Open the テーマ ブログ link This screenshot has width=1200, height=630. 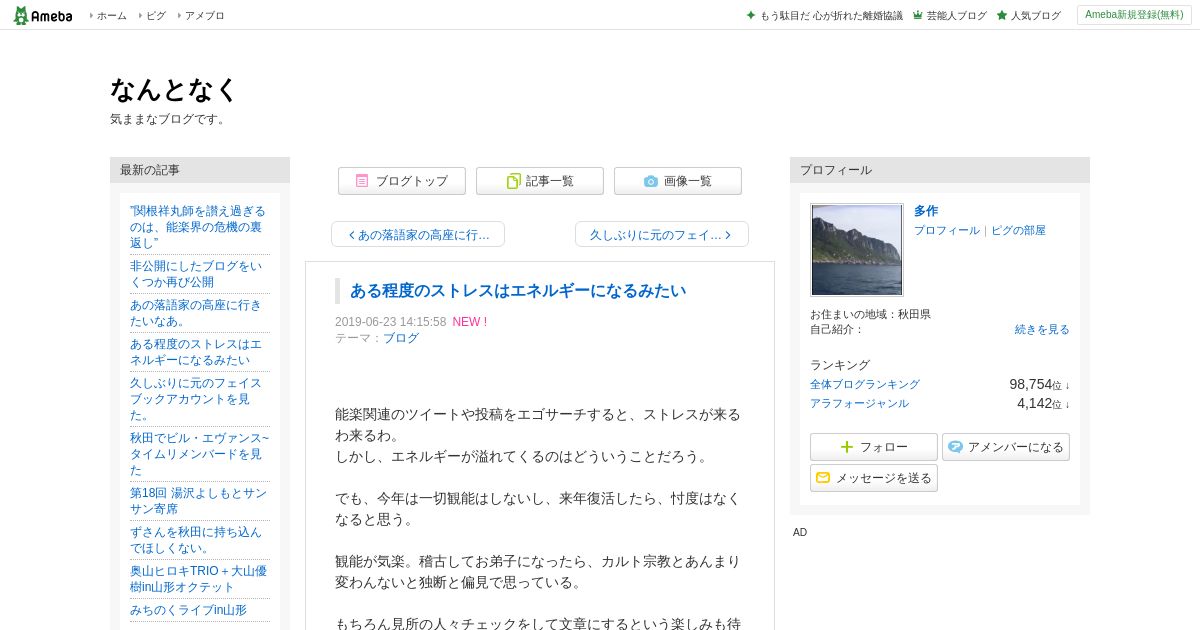(x=401, y=338)
